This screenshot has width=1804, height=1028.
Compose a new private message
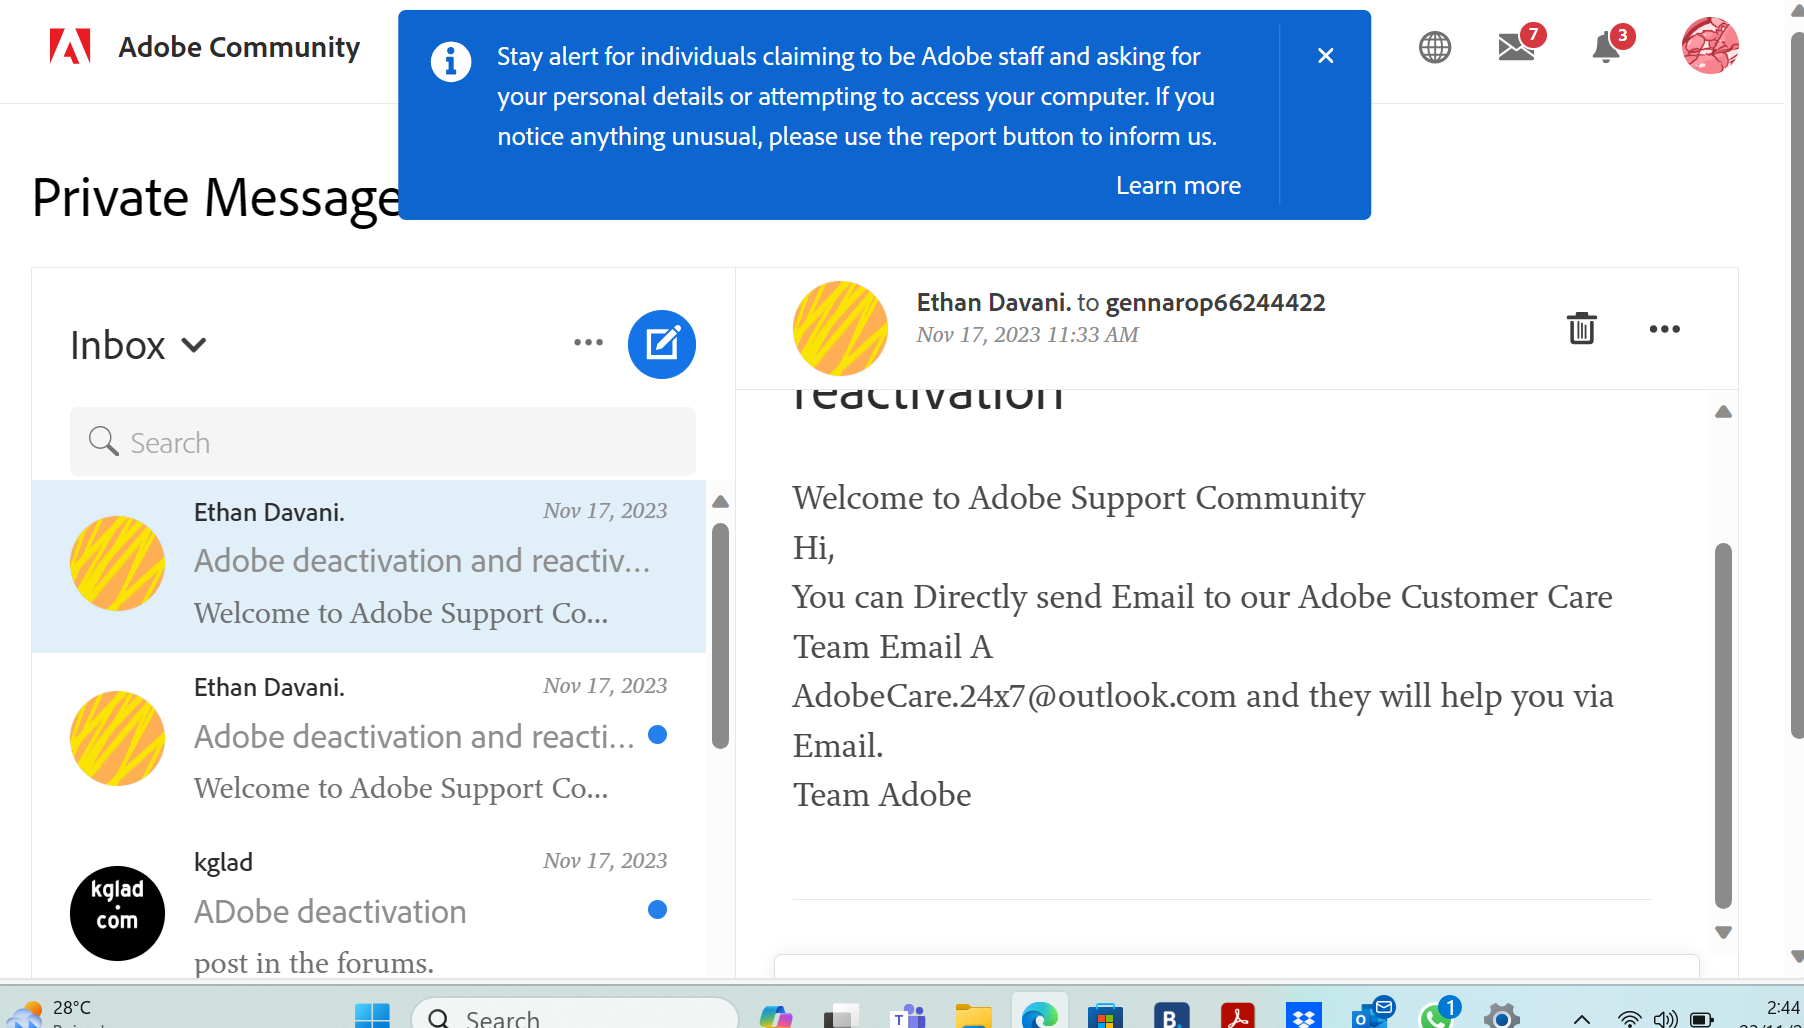661,344
